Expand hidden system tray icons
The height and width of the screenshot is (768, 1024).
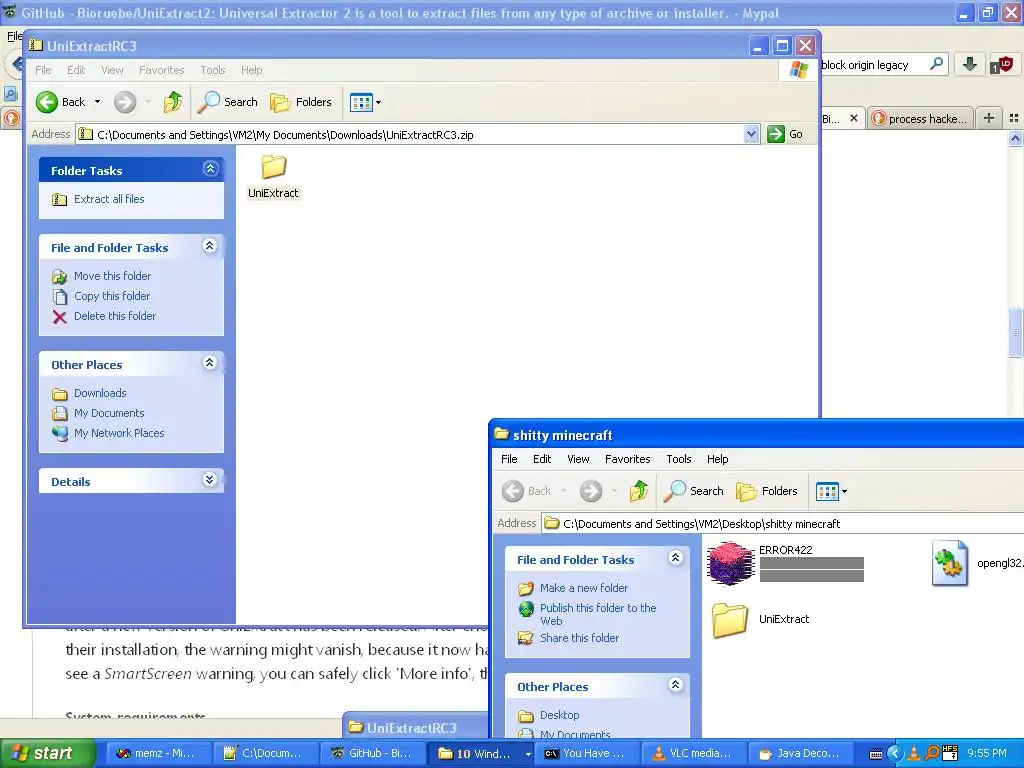tap(895, 754)
